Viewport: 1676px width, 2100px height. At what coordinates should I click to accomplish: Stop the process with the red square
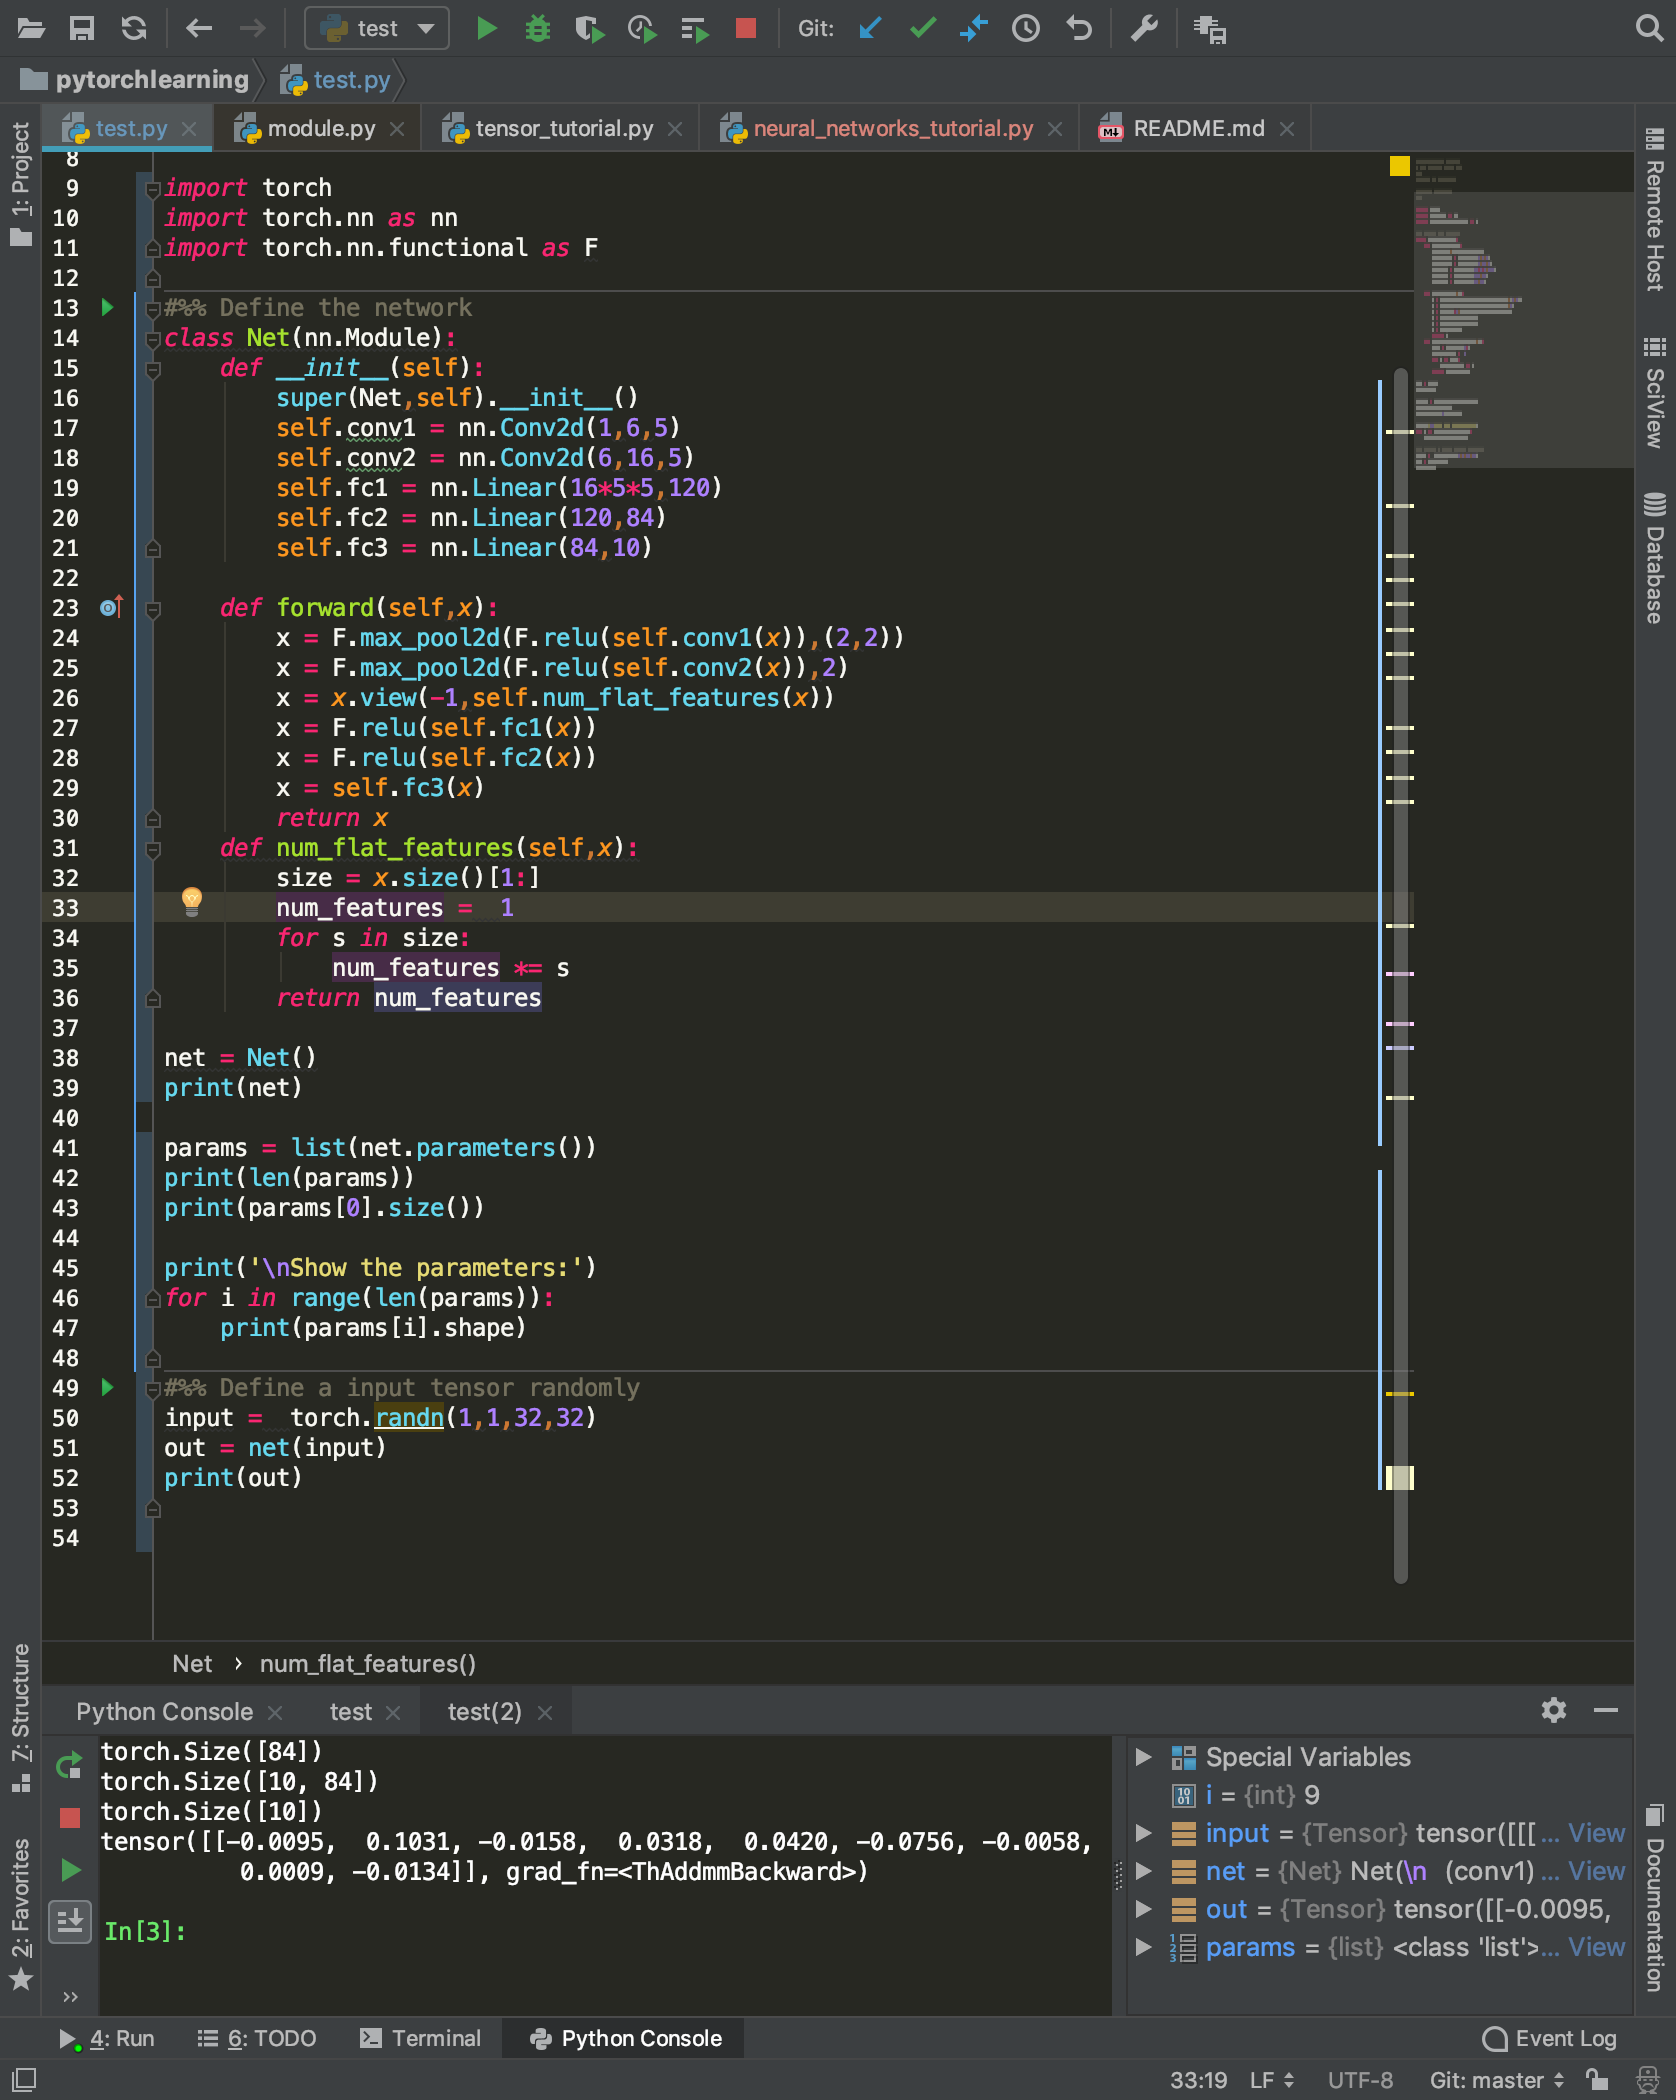(745, 28)
